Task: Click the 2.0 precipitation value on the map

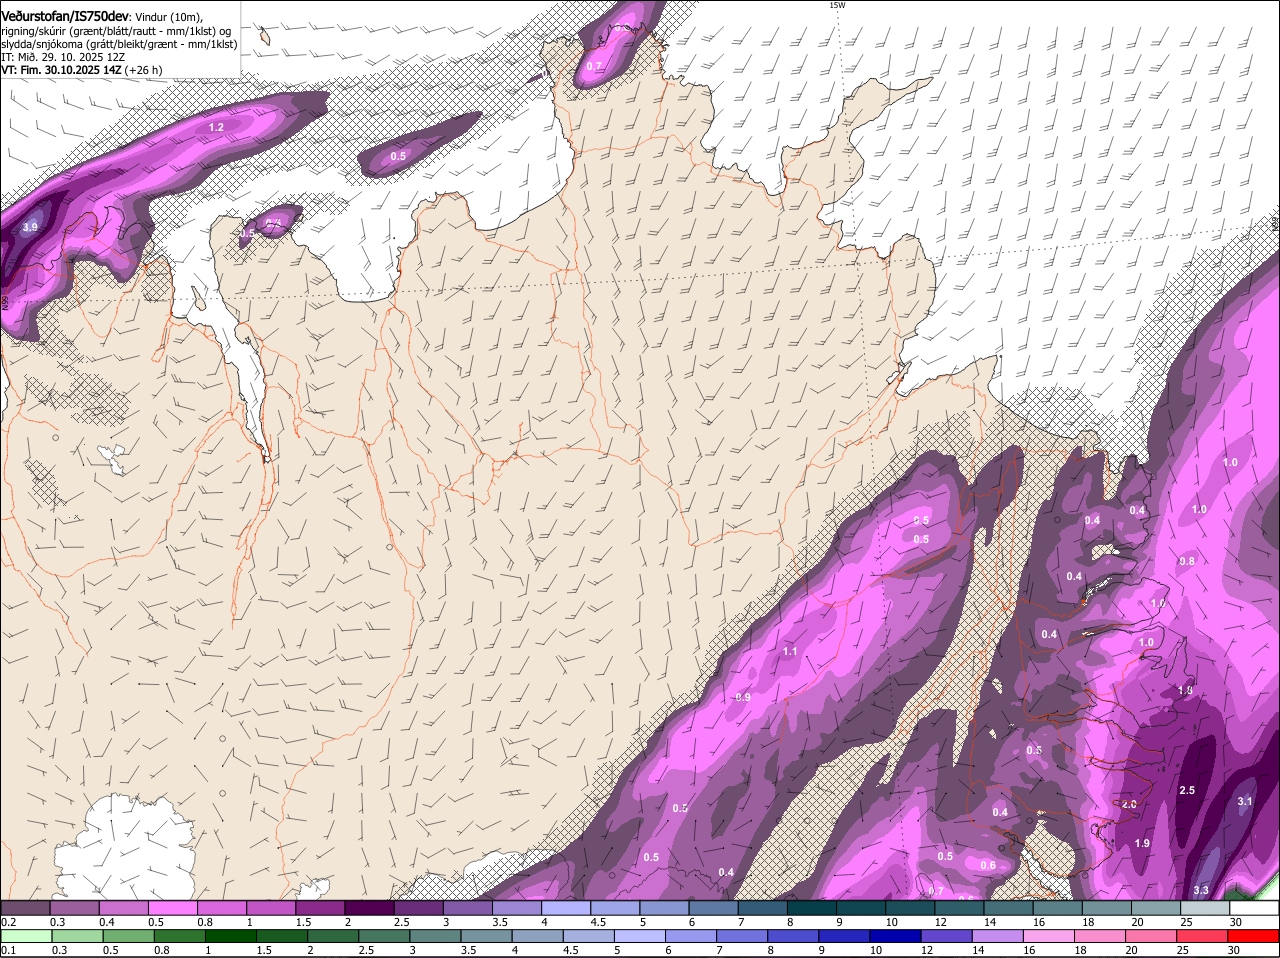Action: 1129,804
